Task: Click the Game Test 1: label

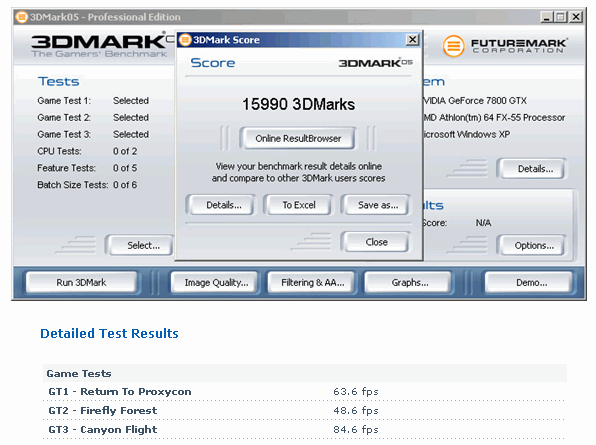Action: click(64, 101)
